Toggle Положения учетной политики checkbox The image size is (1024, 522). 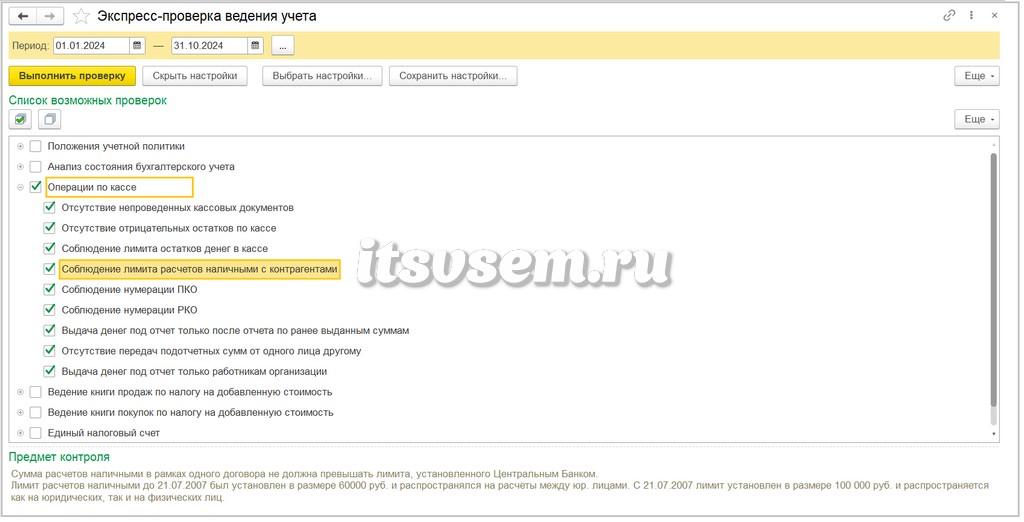(35, 146)
